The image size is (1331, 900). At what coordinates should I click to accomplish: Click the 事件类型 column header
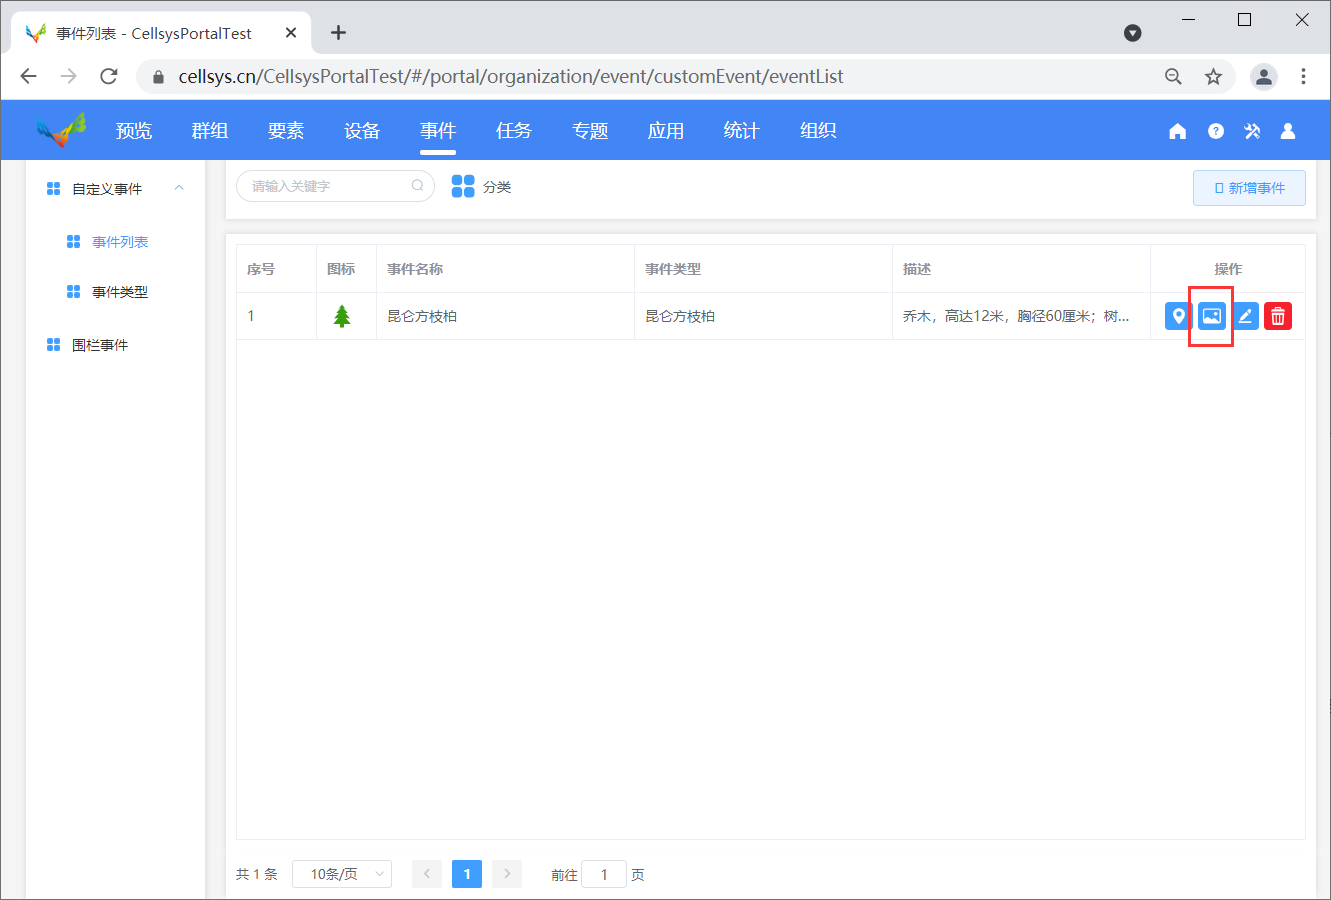(x=673, y=269)
